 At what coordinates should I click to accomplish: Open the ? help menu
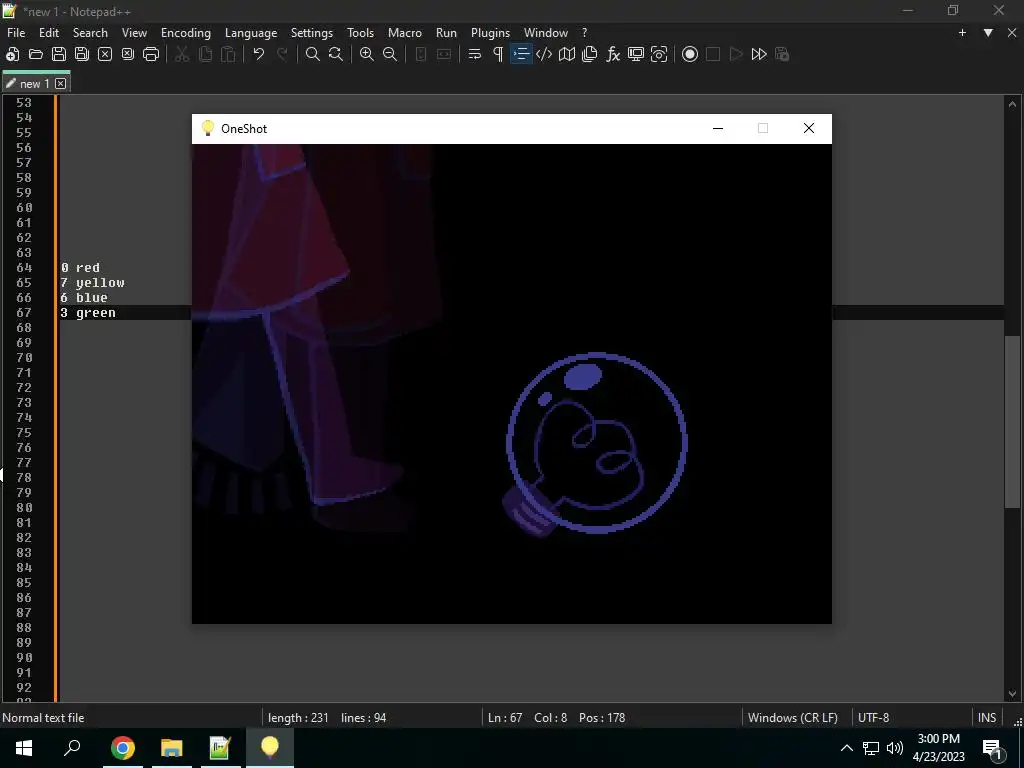584,33
